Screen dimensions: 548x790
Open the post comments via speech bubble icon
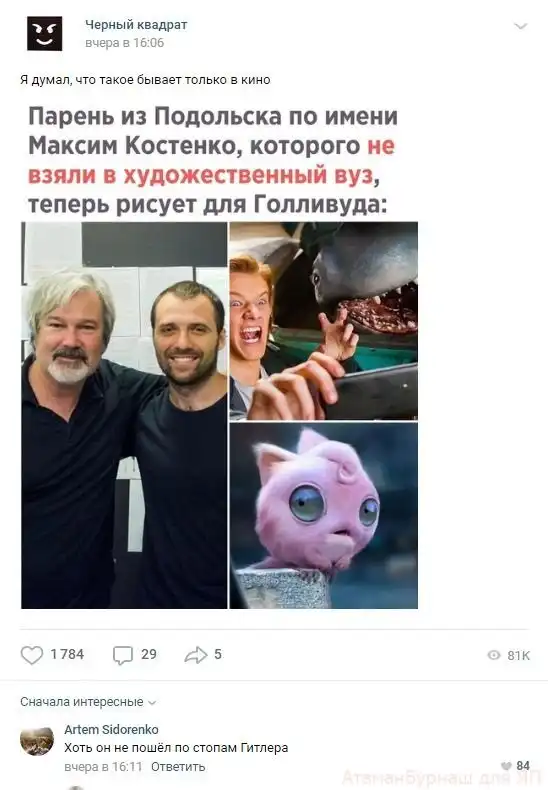coord(123,655)
